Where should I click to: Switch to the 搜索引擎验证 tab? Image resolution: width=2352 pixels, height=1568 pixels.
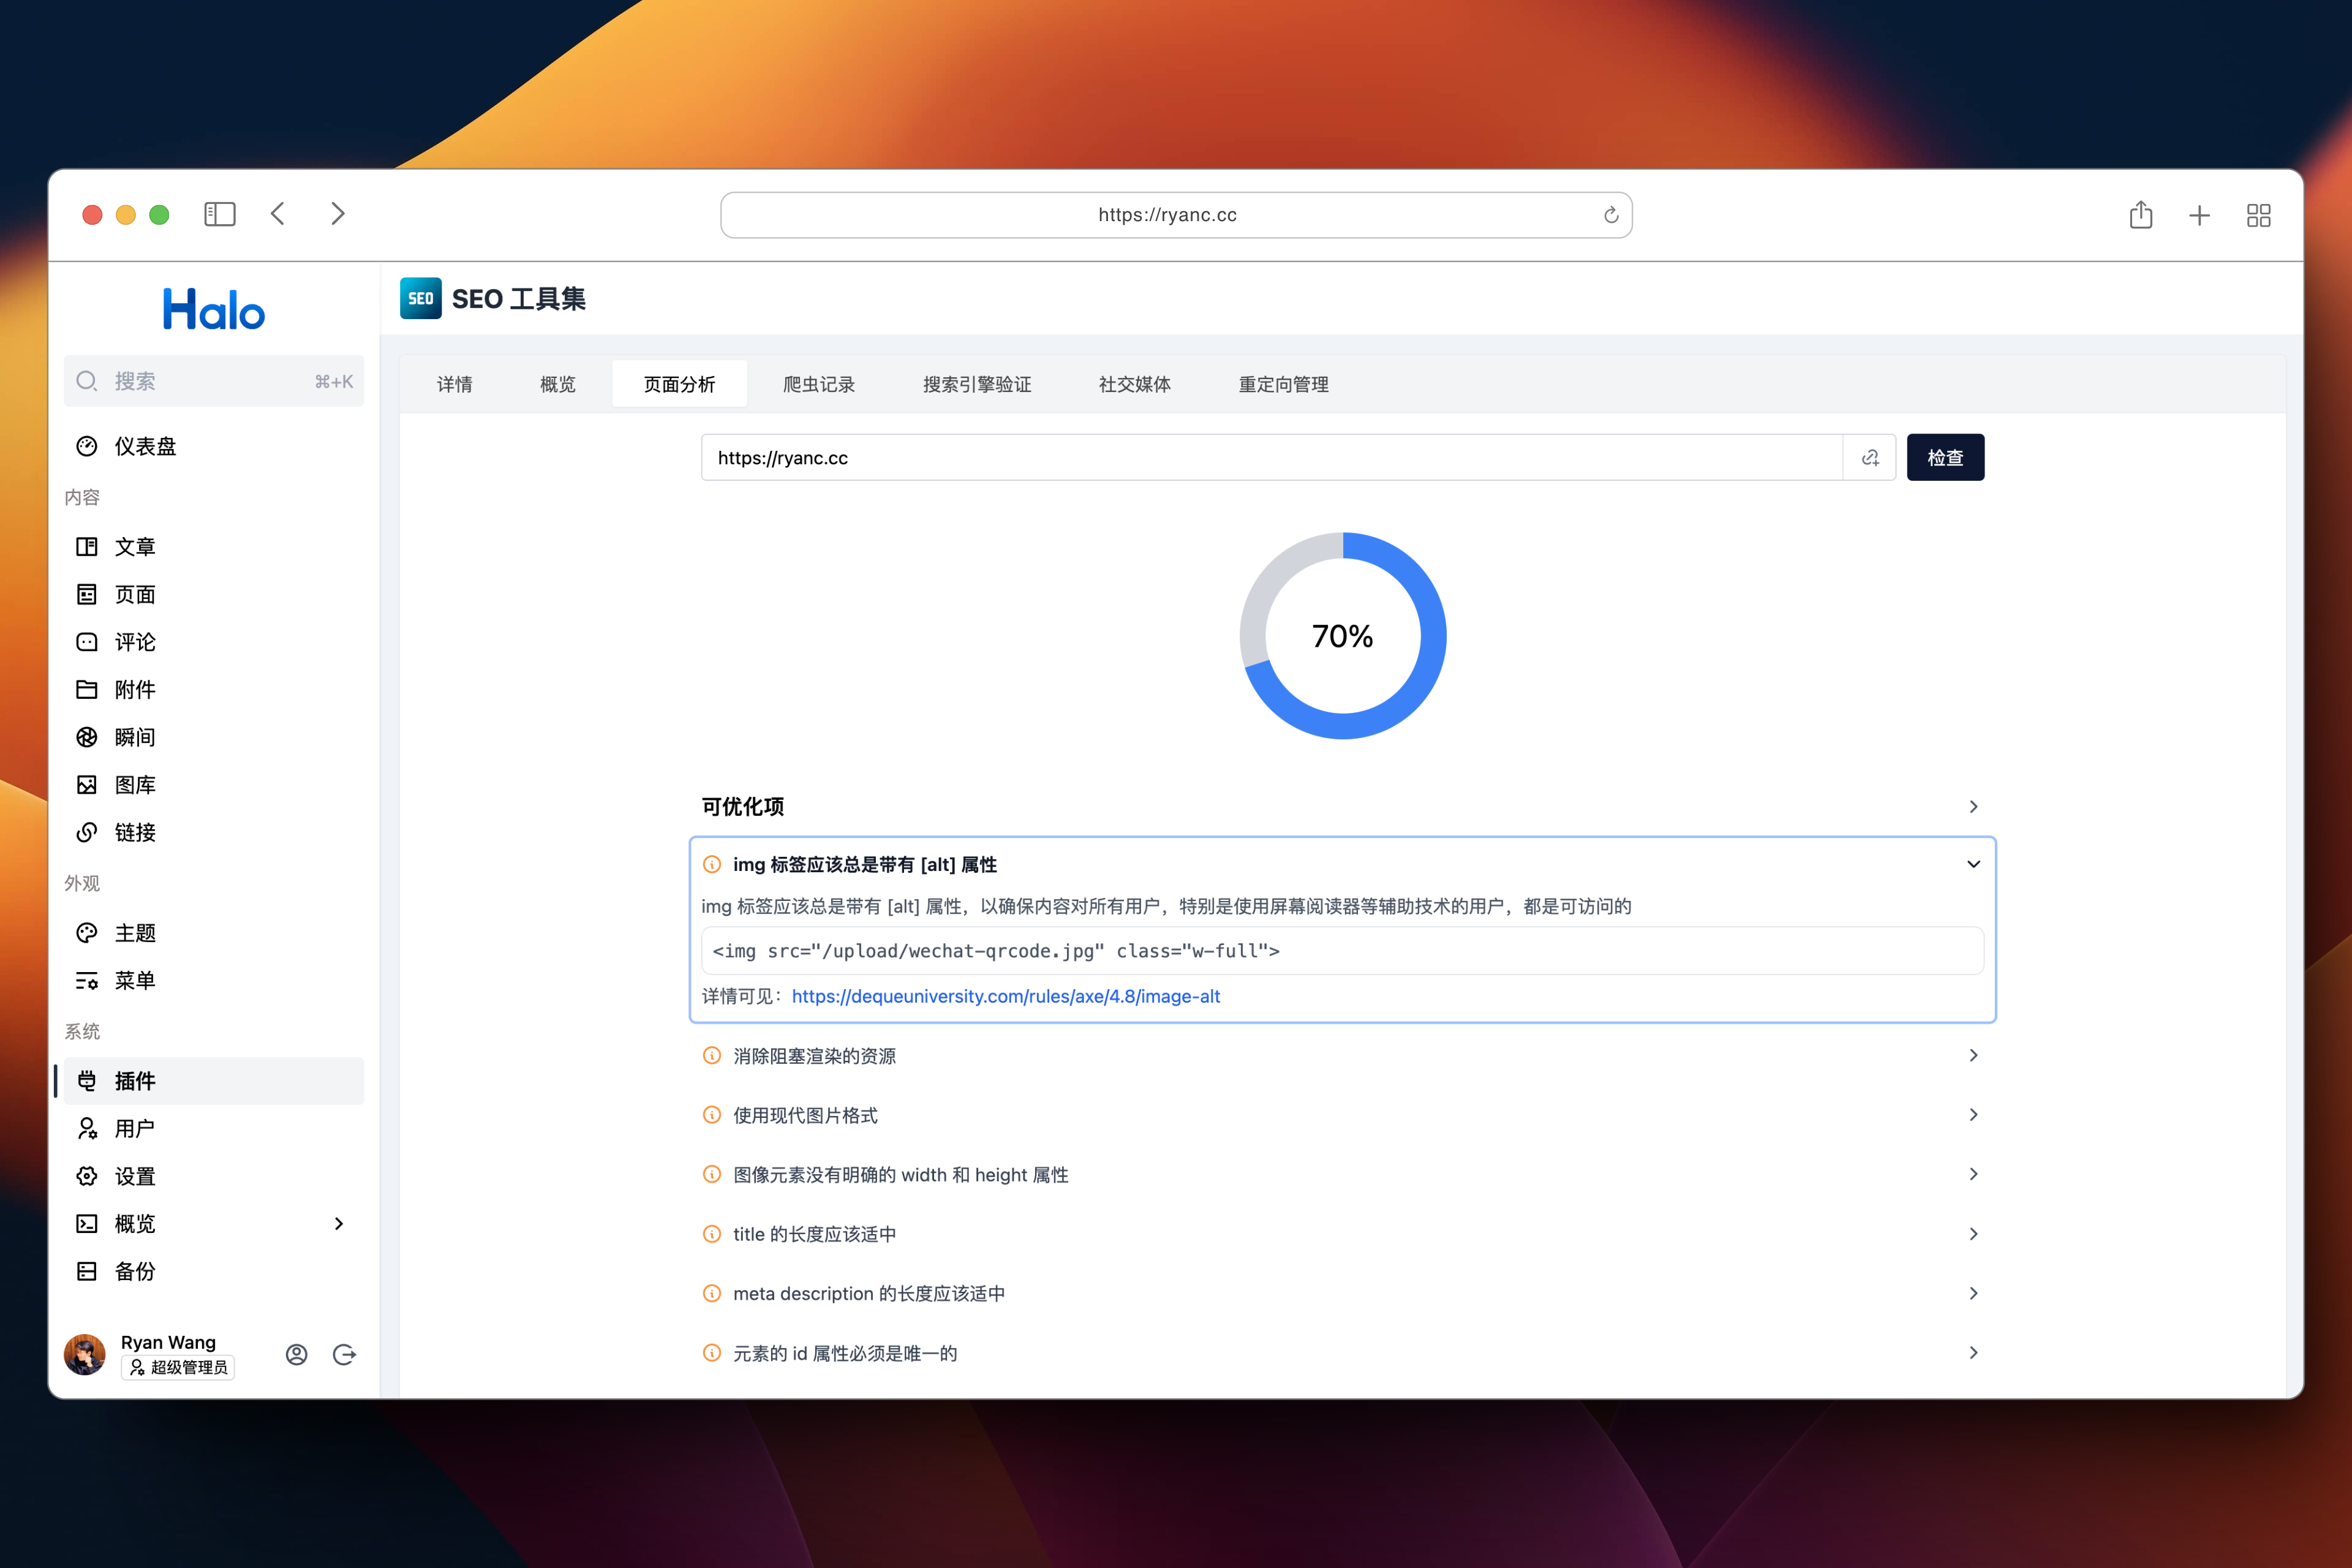[x=977, y=384]
